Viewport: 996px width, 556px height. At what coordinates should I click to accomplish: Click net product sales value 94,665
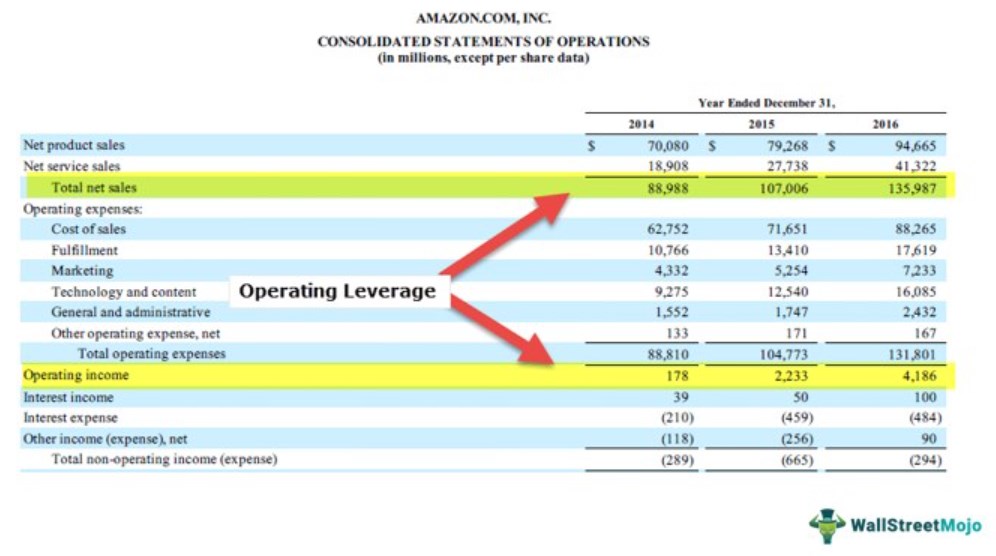(915, 146)
